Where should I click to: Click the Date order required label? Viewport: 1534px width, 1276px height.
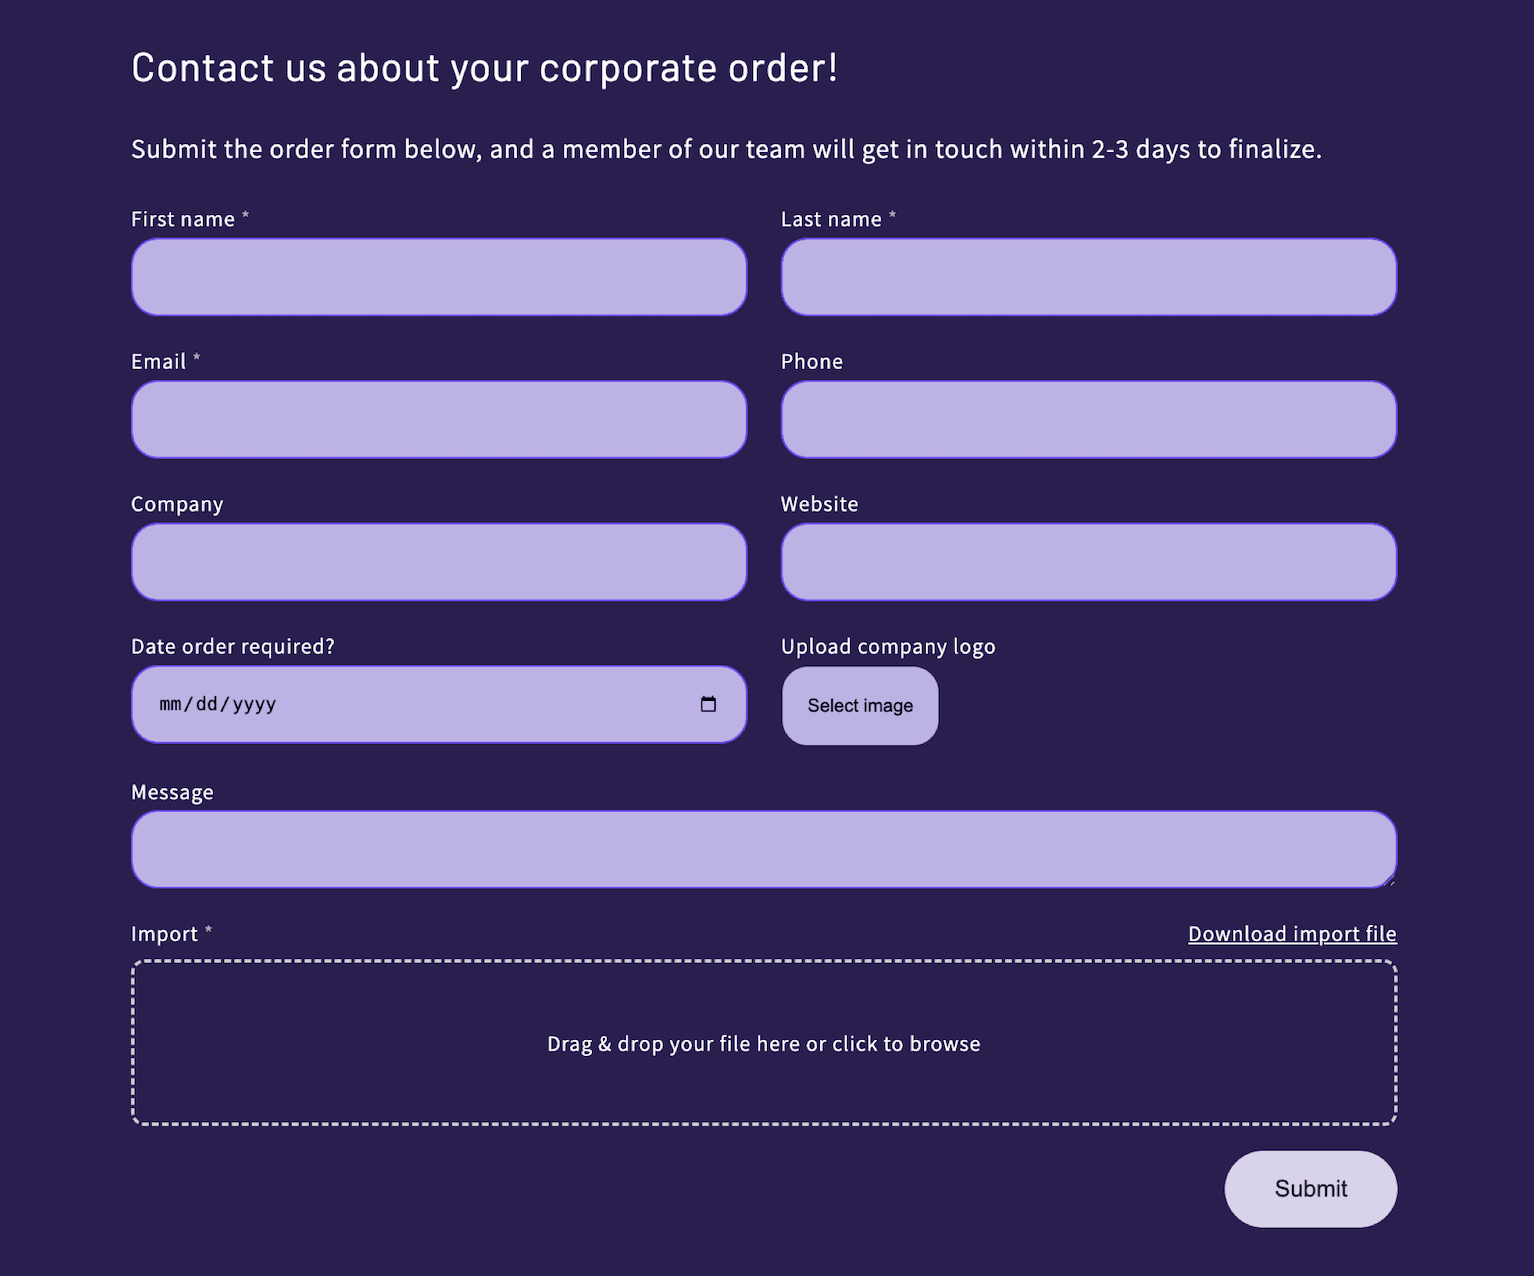point(233,646)
